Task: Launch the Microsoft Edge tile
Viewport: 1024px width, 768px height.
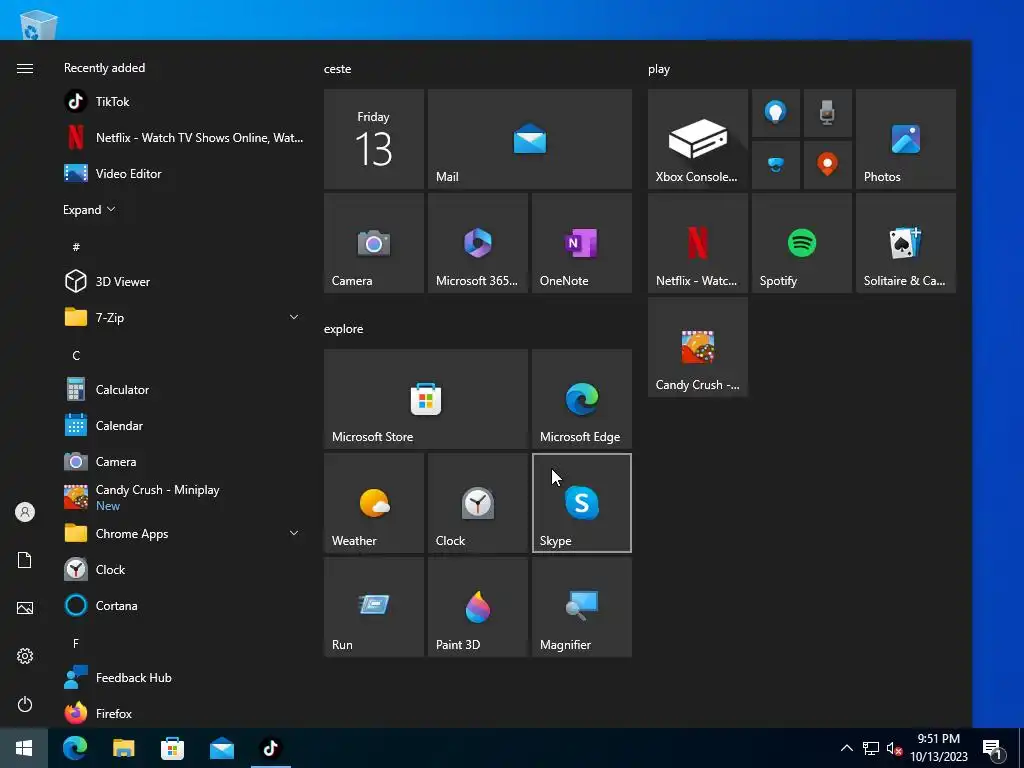Action: tap(582, 399)
